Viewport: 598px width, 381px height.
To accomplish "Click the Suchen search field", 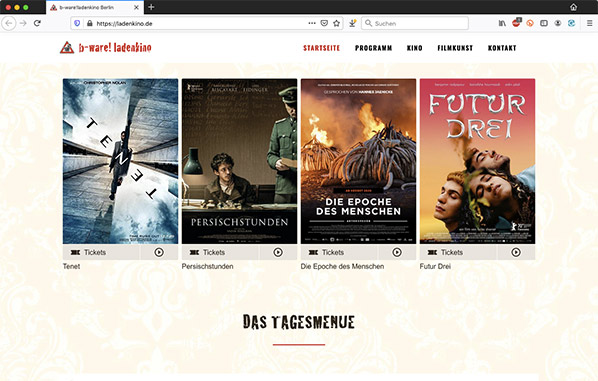I will tap(415, 23).
